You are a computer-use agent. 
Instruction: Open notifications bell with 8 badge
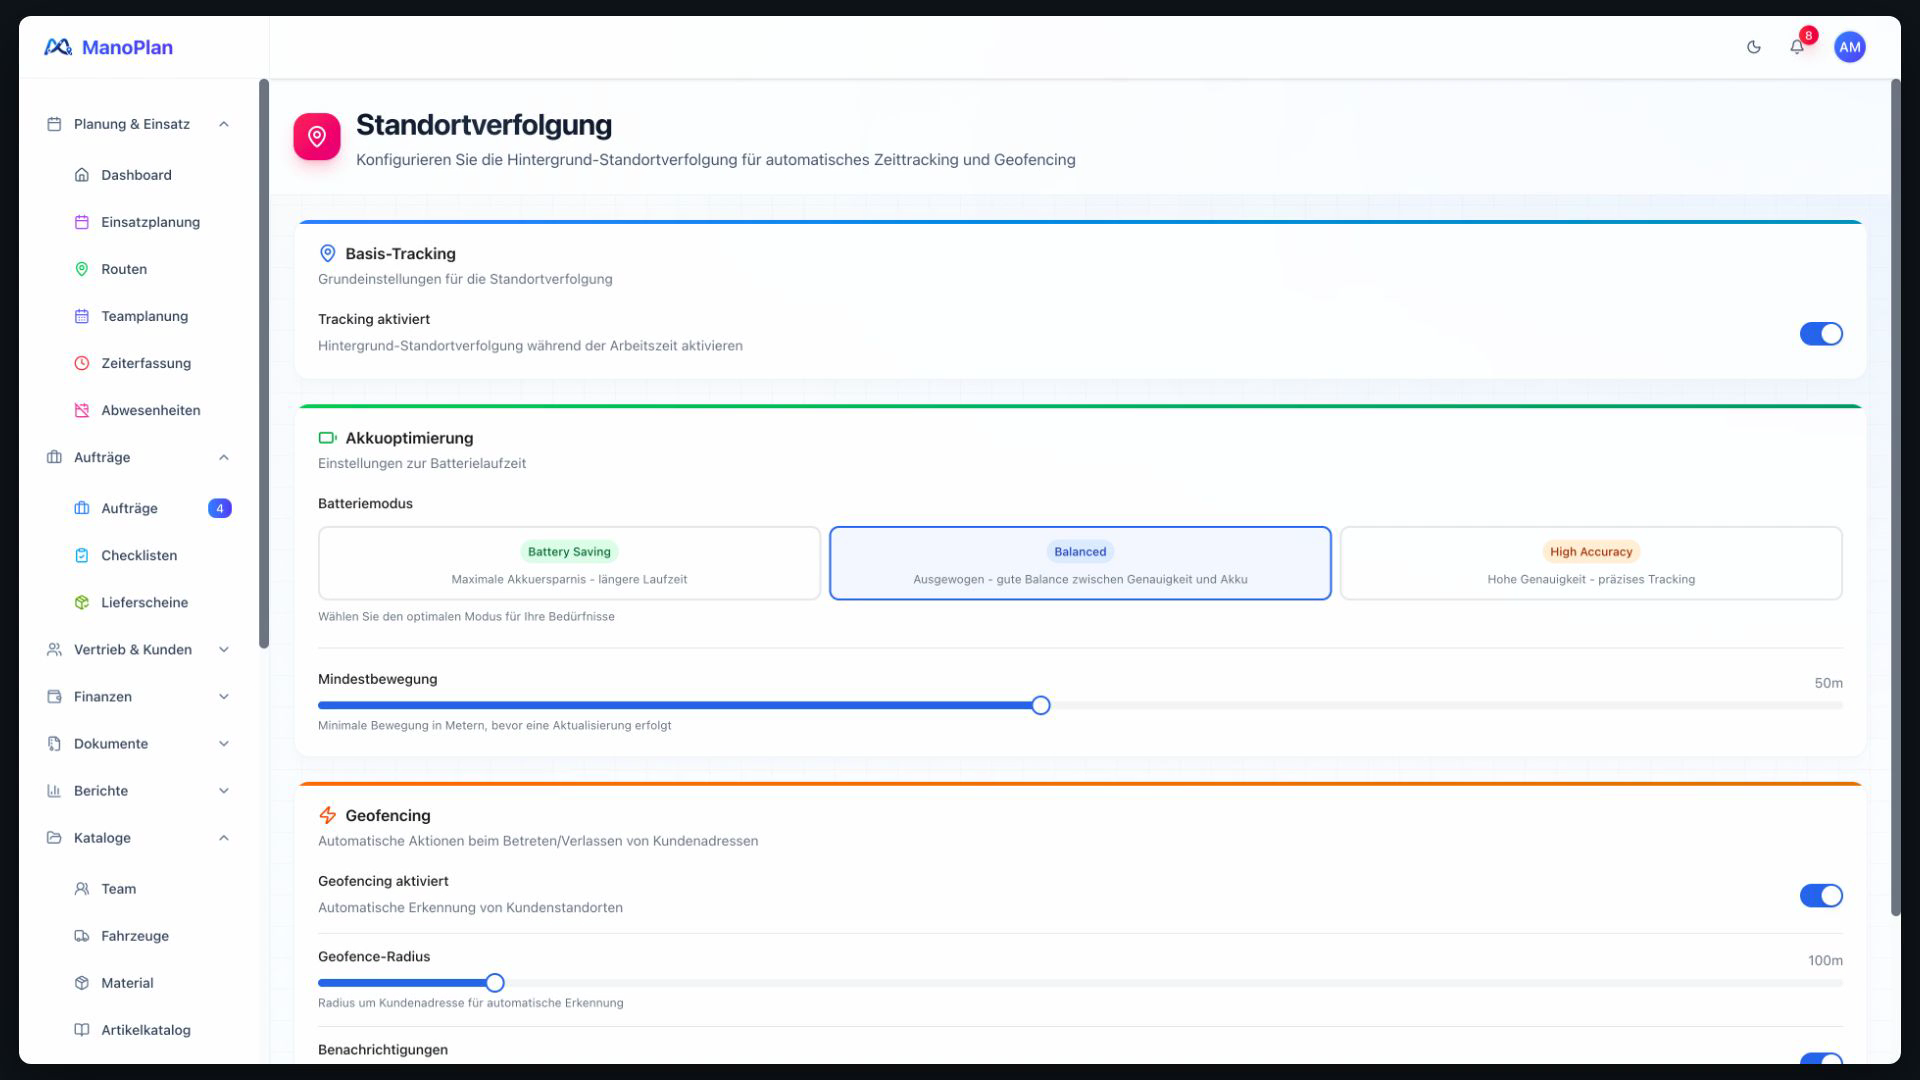click(1797, 47)
